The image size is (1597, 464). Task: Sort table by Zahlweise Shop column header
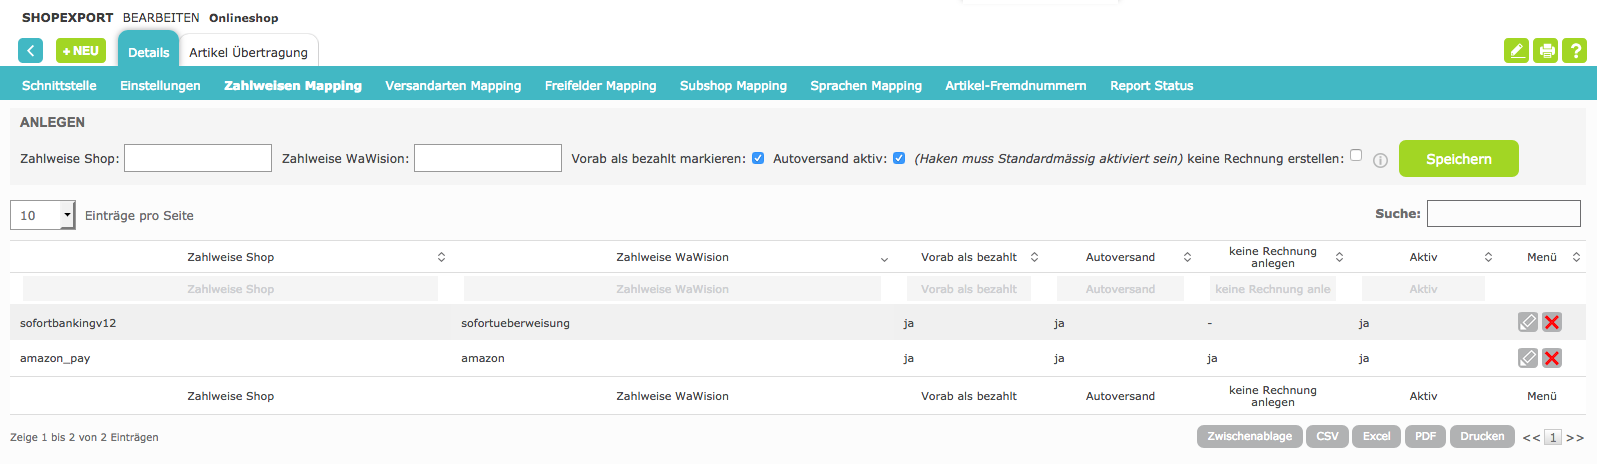tap(230, 257)
